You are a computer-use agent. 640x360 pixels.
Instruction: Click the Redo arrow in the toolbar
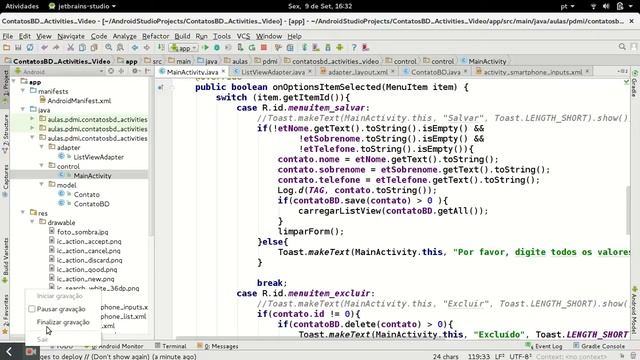pos(56,48)
